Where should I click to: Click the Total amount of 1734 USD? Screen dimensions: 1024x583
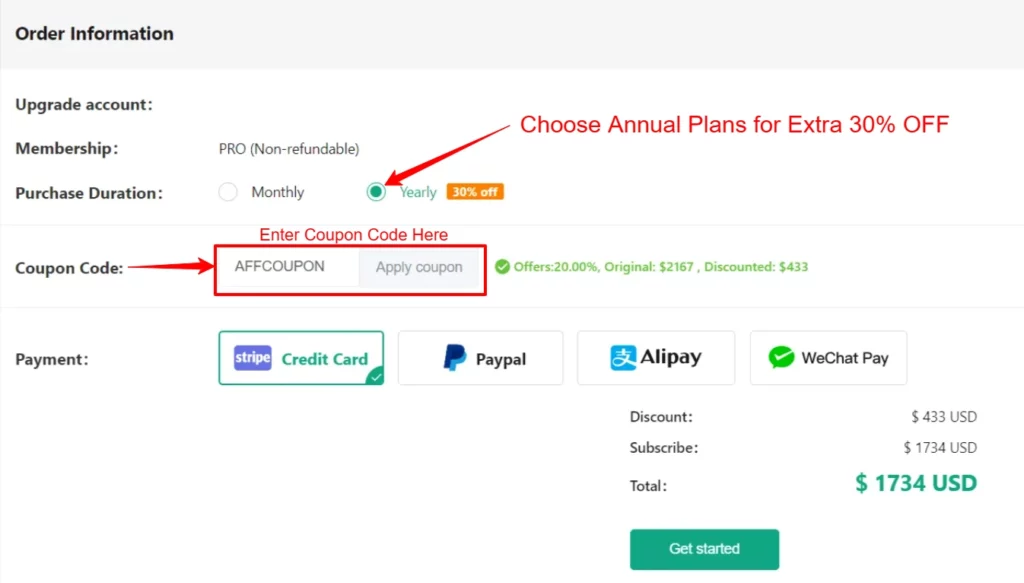(x=914, y=483)
